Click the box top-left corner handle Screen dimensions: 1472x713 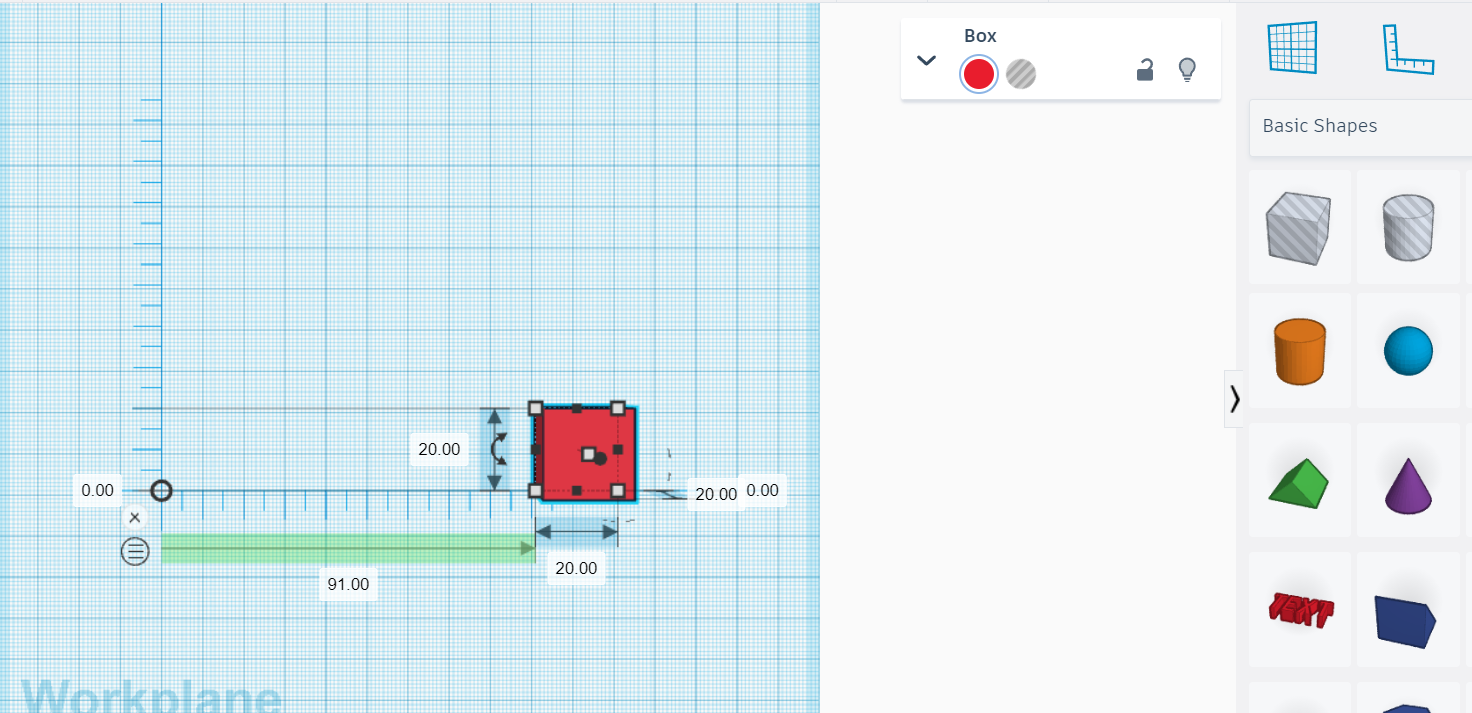[535, 408]
